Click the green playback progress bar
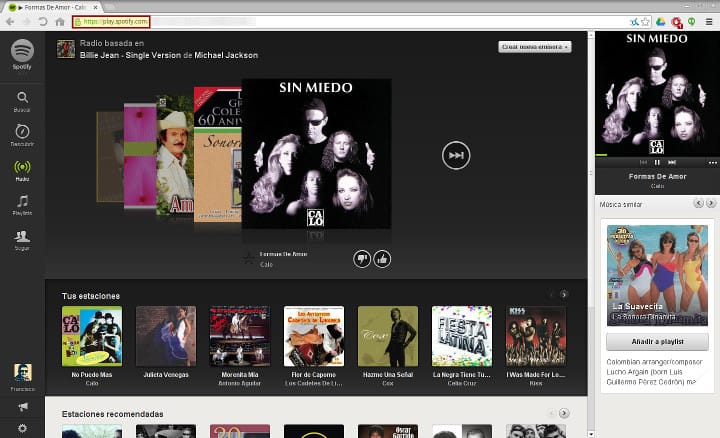This screenshot has height=438, width=720. pos(601,155)
